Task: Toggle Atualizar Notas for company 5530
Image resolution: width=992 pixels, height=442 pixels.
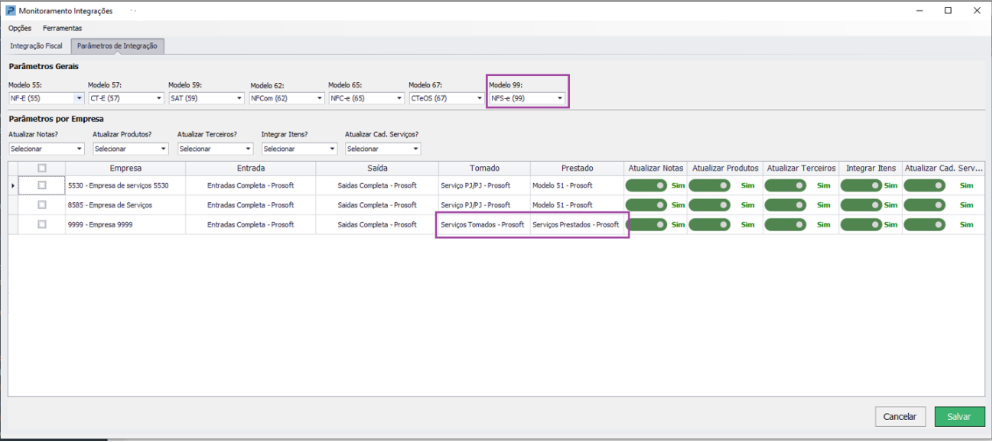Action: (x=646, y=185)
